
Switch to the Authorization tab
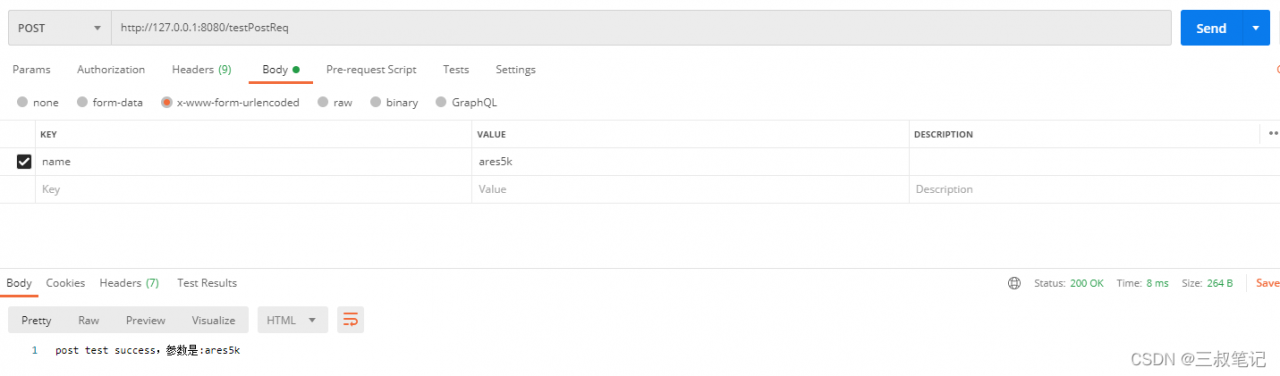click(x=111, y=70)
